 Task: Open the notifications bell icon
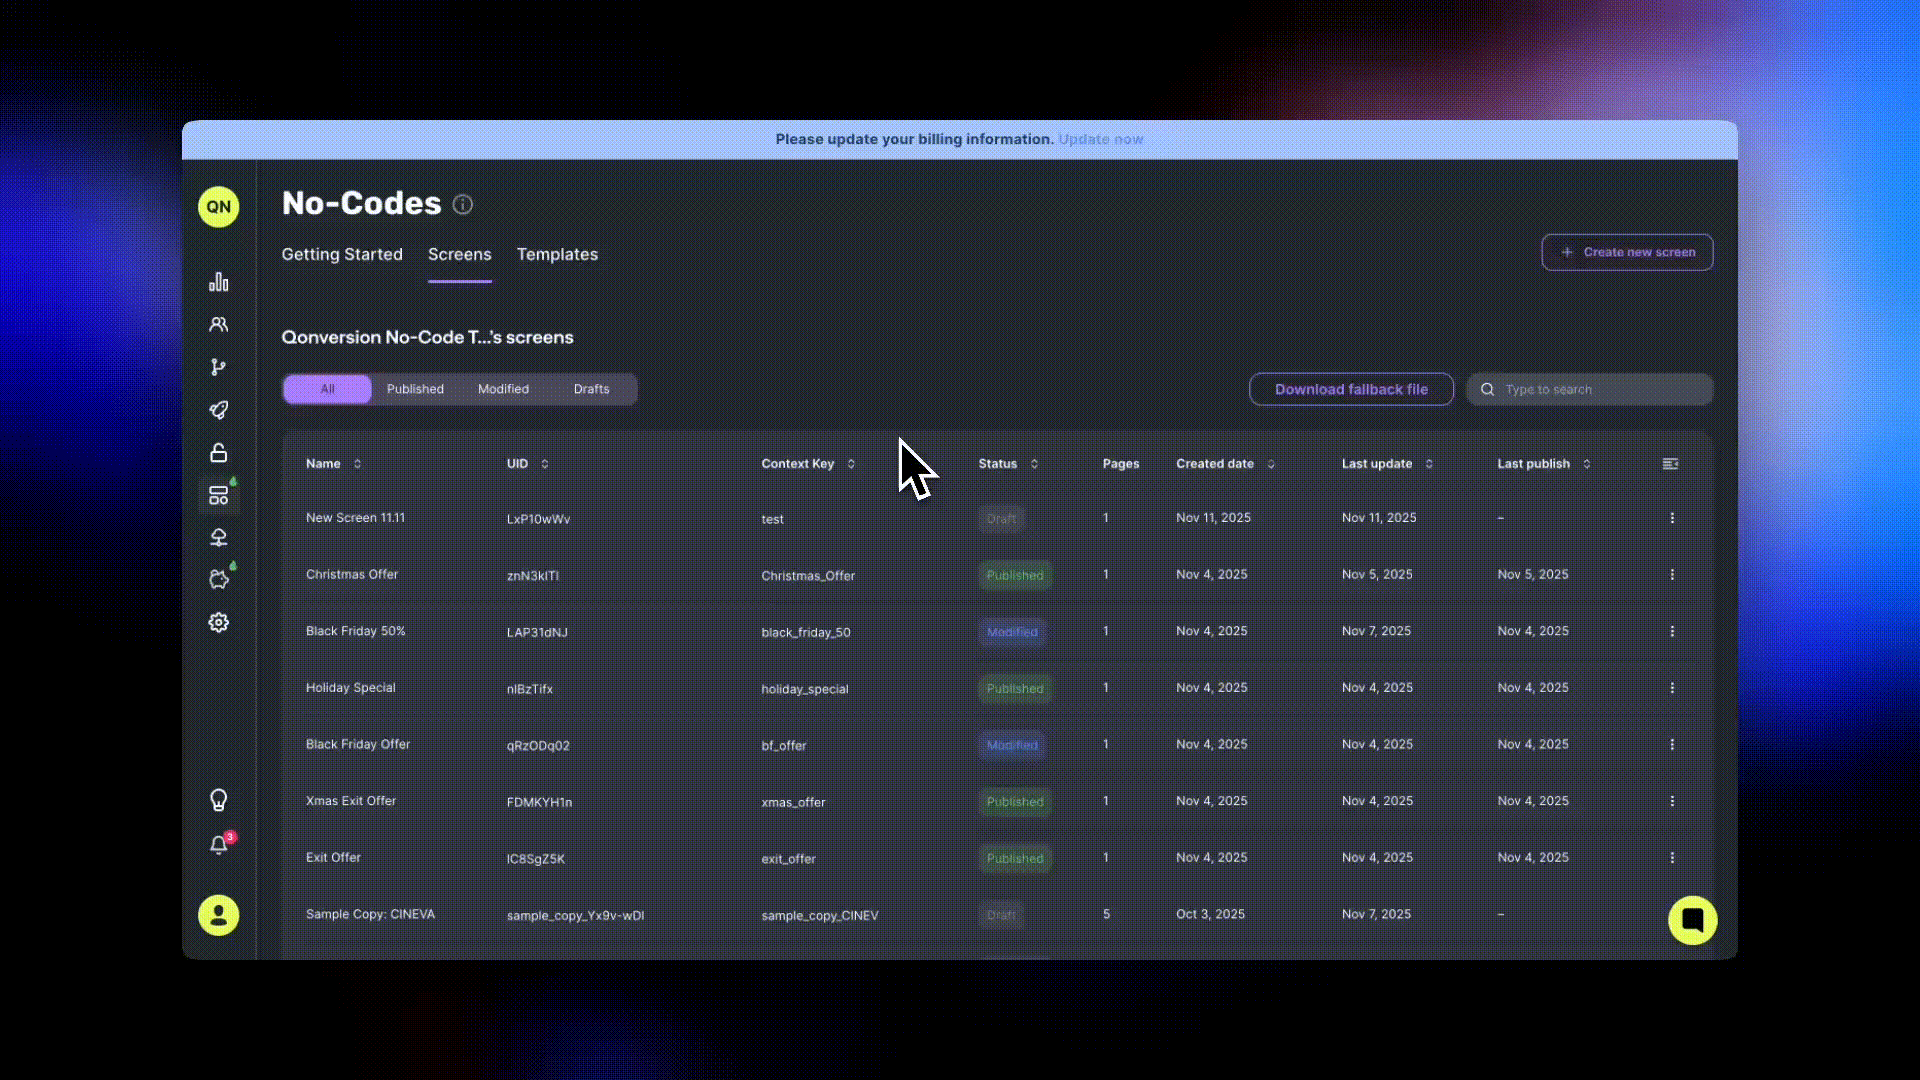coord(218,845)
